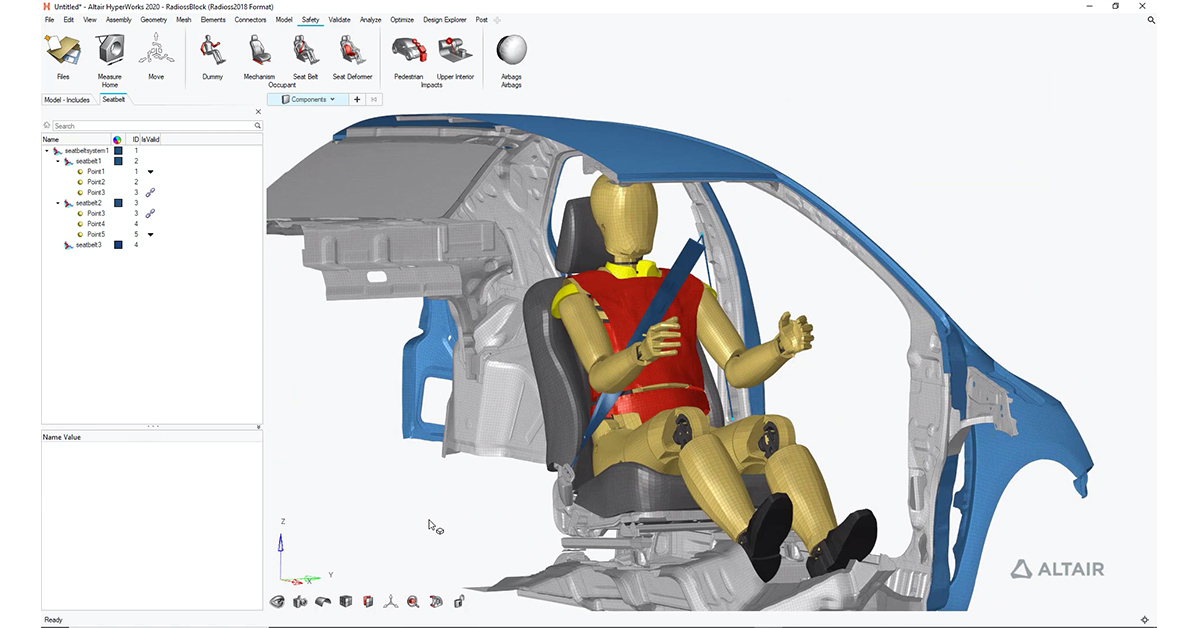This screenshot has height=628, width=1200.
Task: Click the mesh cube display icon
Action: click(346, 601)
